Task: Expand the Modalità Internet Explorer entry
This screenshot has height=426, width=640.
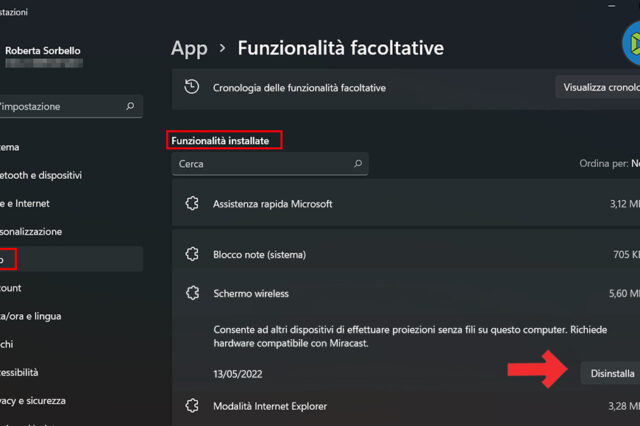Action: [x=400, y=405]
